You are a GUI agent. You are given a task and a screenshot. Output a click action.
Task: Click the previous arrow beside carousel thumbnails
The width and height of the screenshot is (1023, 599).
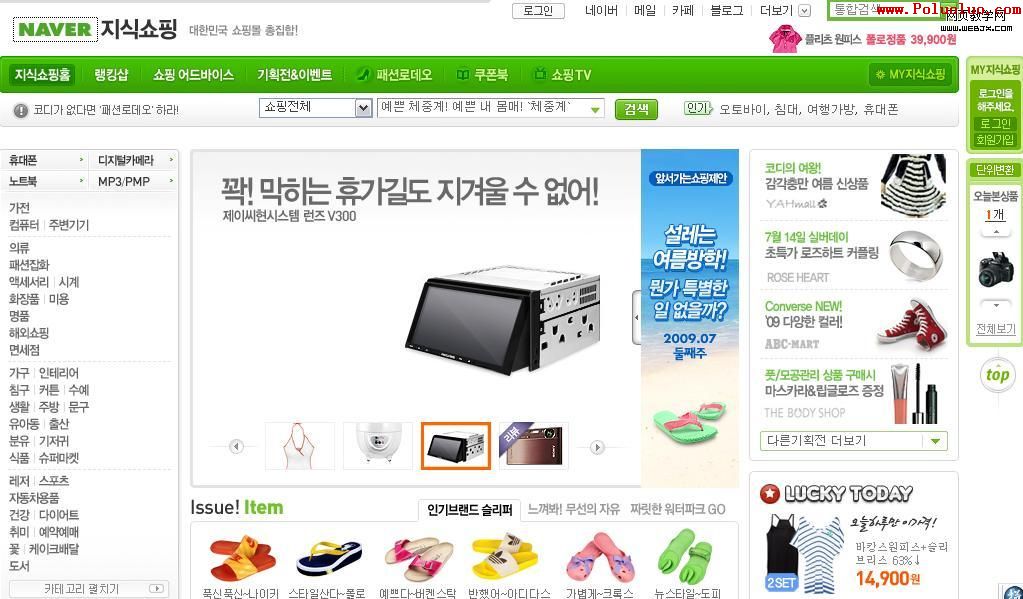tap(236, 446)
